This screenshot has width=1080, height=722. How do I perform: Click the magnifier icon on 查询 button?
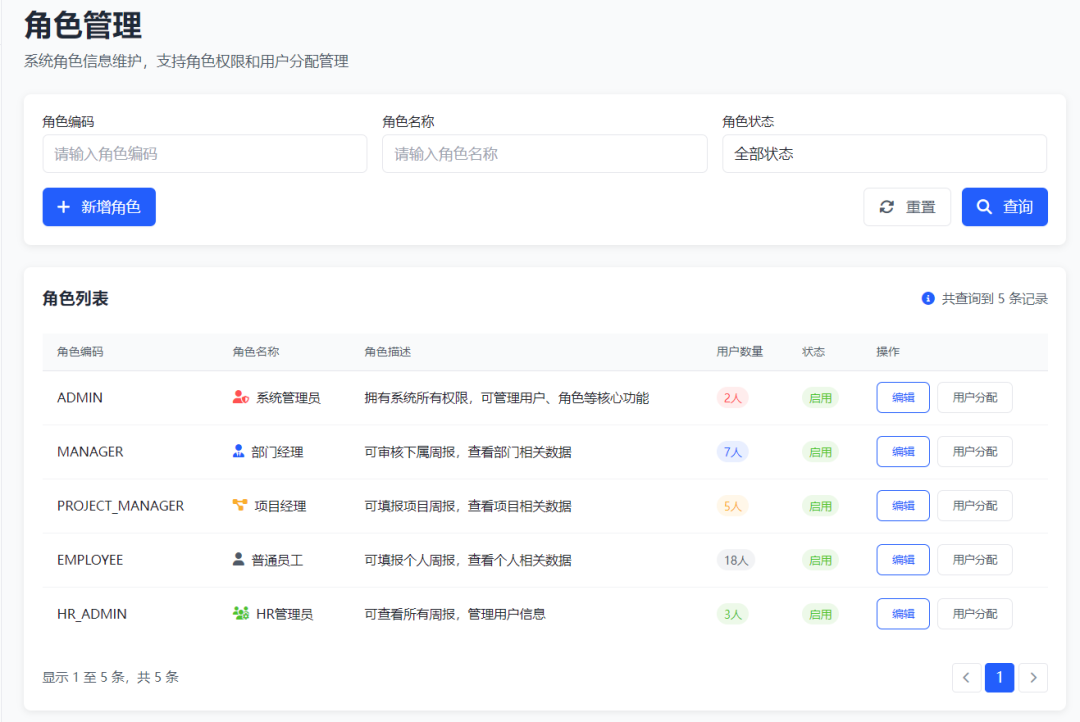click(x=984, y=207)
